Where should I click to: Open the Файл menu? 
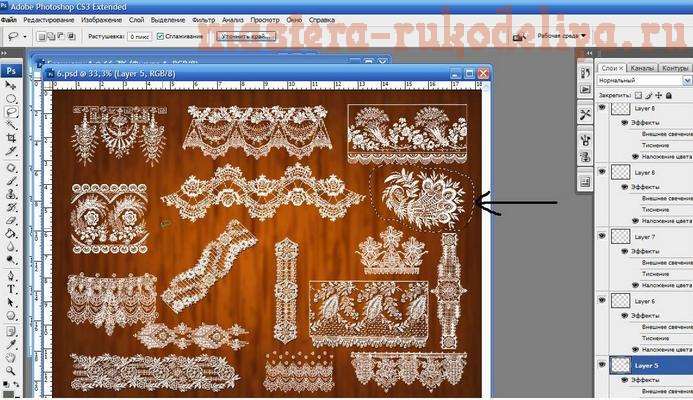pyautogui.click(x=8, y=20)
